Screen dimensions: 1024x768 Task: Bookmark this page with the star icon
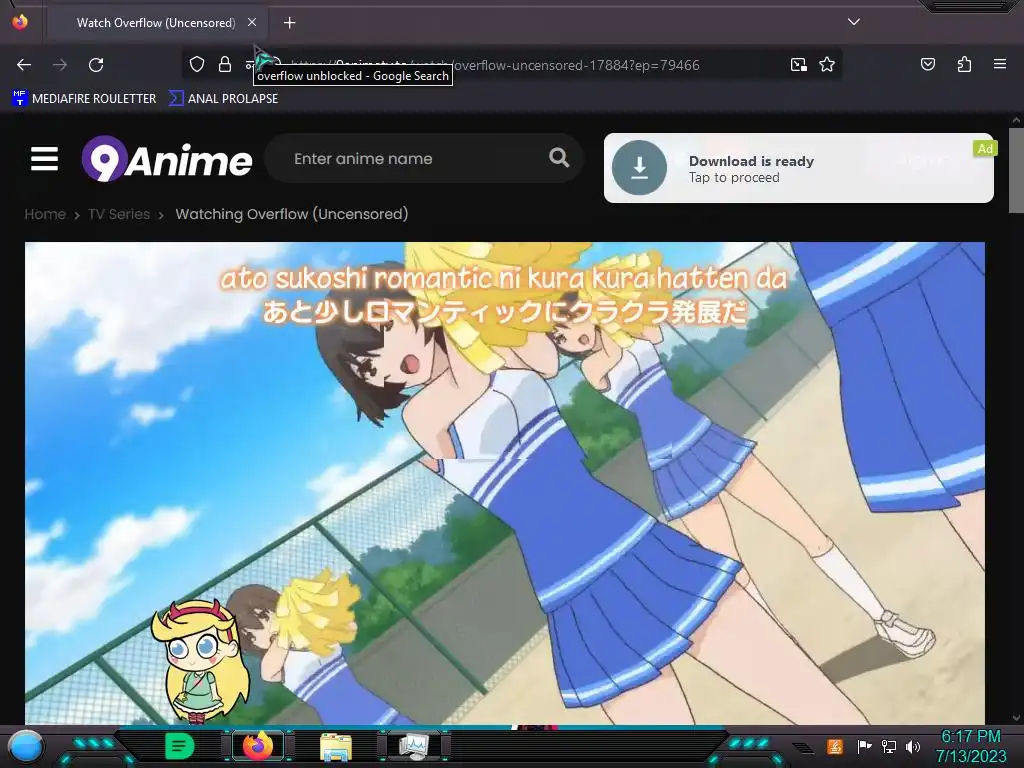coord(827,65)
